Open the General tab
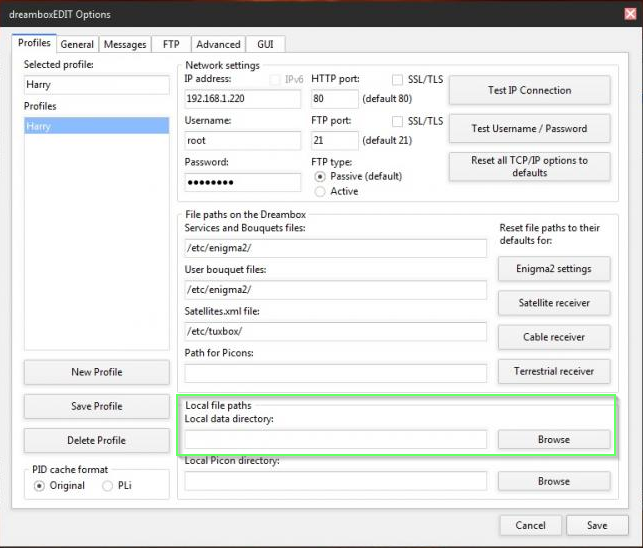The image size is (643, 548). tap(77, 44)
